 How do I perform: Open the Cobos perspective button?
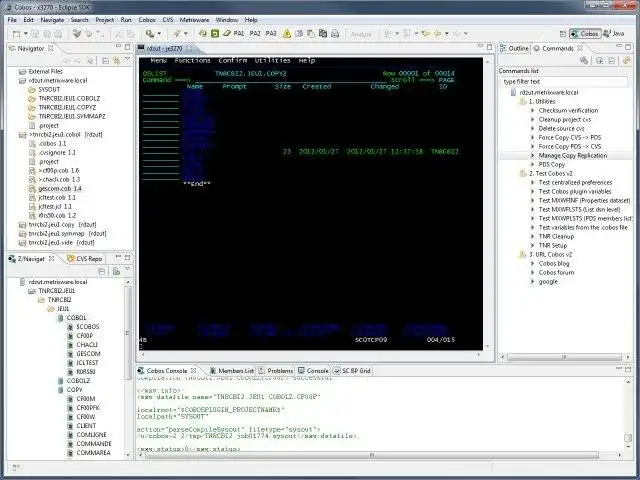pos(586,33)
